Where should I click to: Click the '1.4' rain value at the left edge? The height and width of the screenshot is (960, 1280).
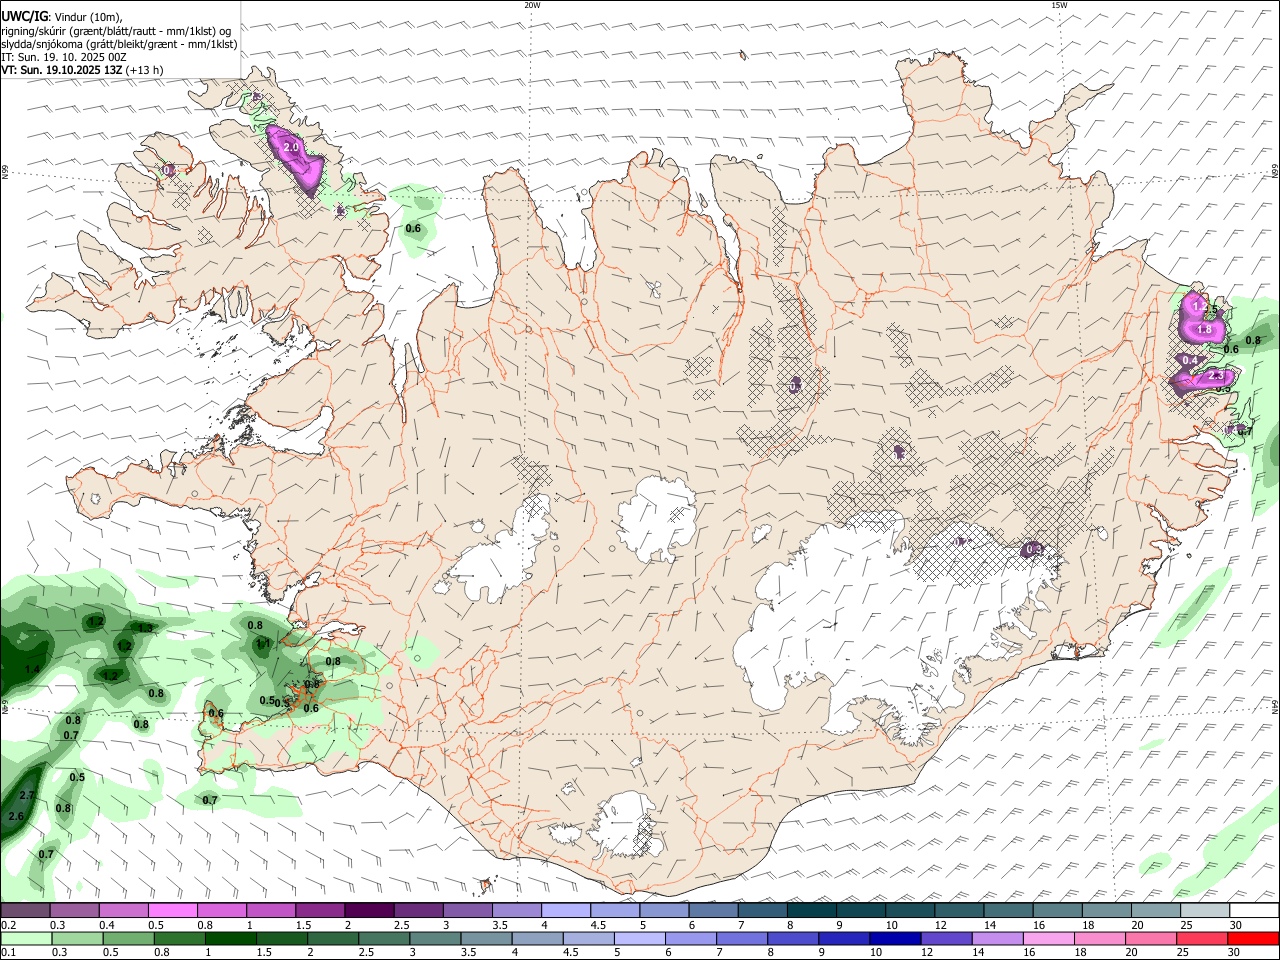point(32,669)
